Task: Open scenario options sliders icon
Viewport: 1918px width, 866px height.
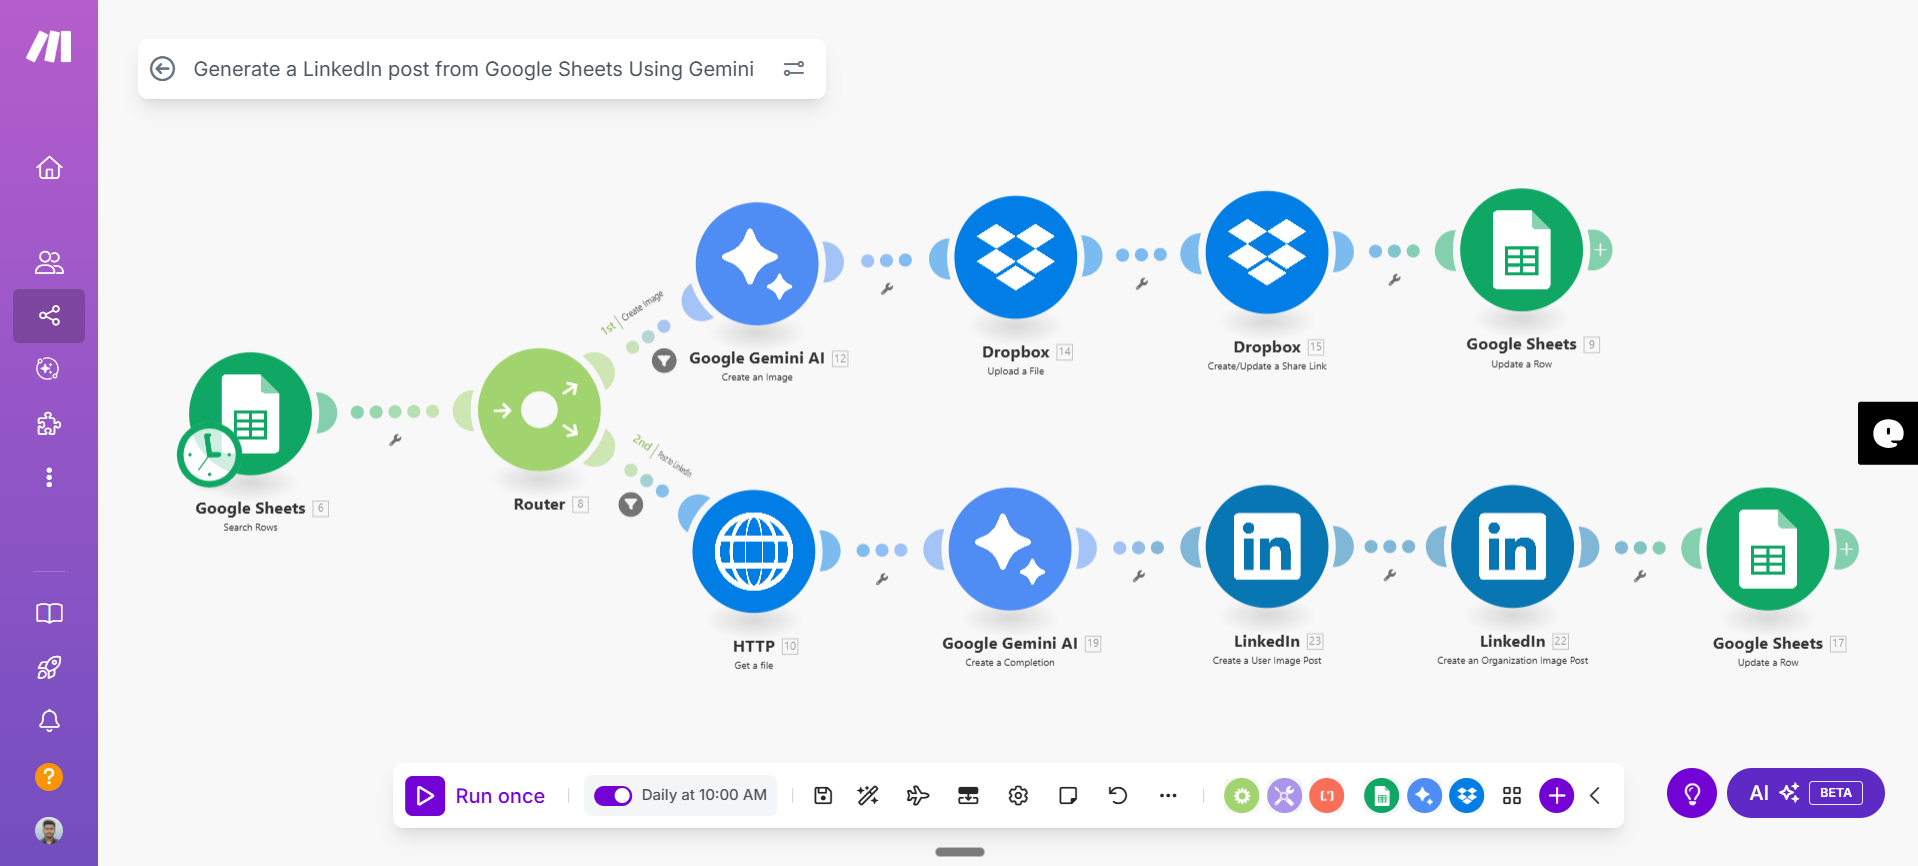Action: (x=794, y=69)
